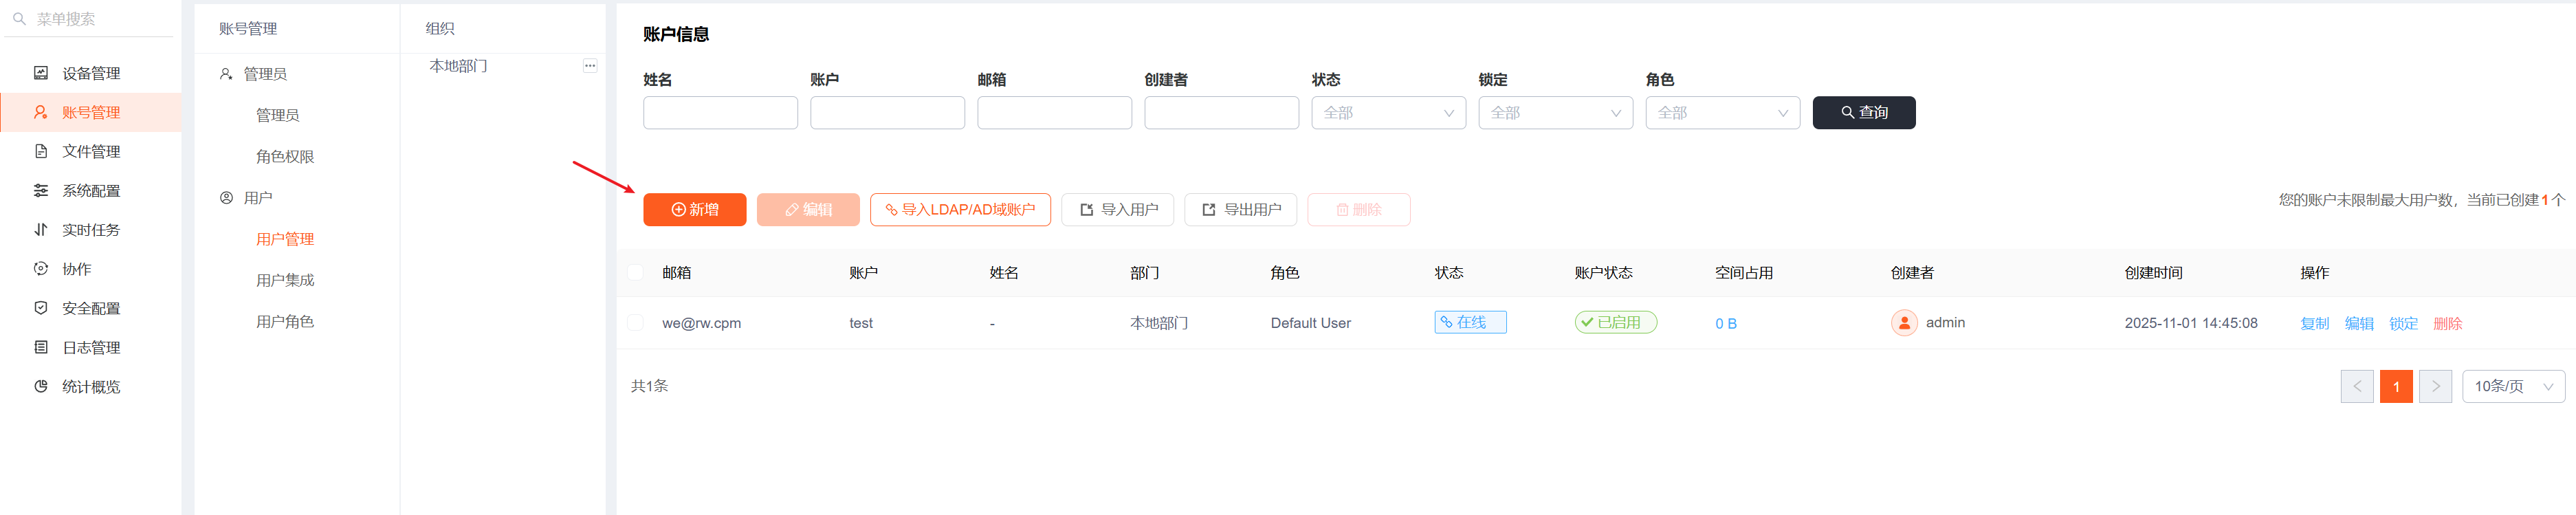Click the orange 新增 button
Image resolution: width=2576 pixels, height=515 pixels.
[x=694, y=210]
